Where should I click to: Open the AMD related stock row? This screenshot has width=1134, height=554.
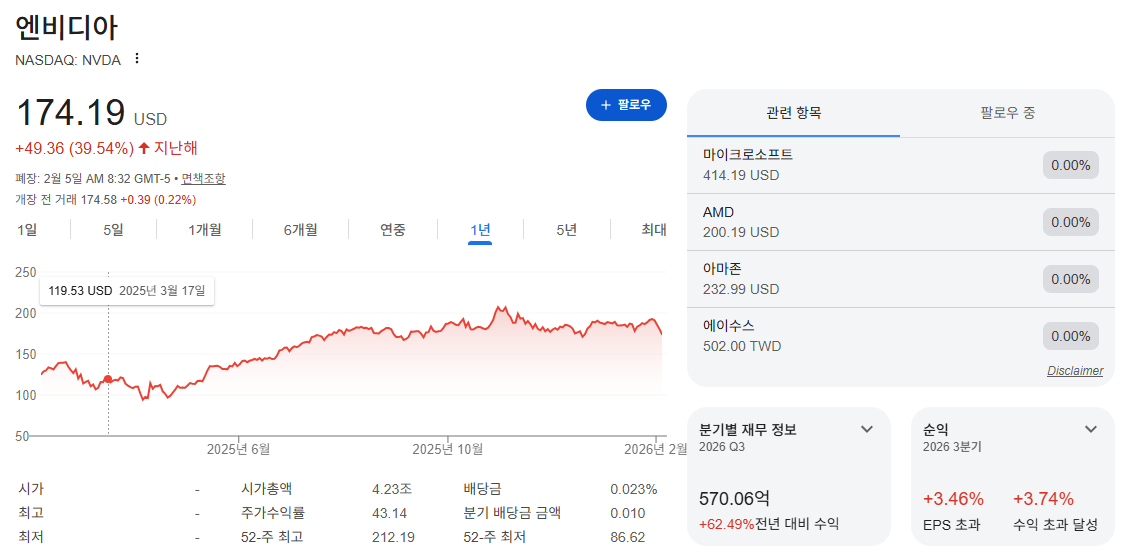900,222
